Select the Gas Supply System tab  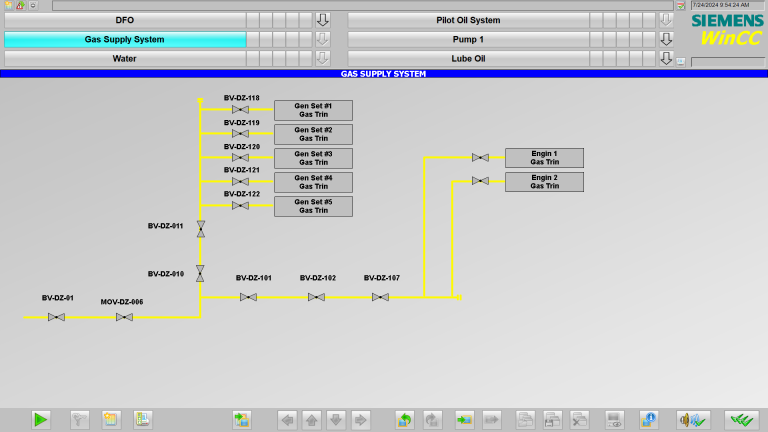point(124,39)
